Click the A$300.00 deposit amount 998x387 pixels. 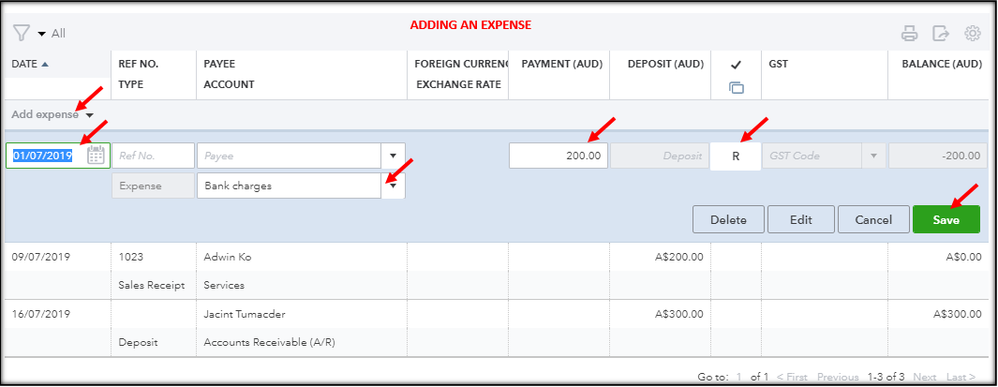[679, 314]
